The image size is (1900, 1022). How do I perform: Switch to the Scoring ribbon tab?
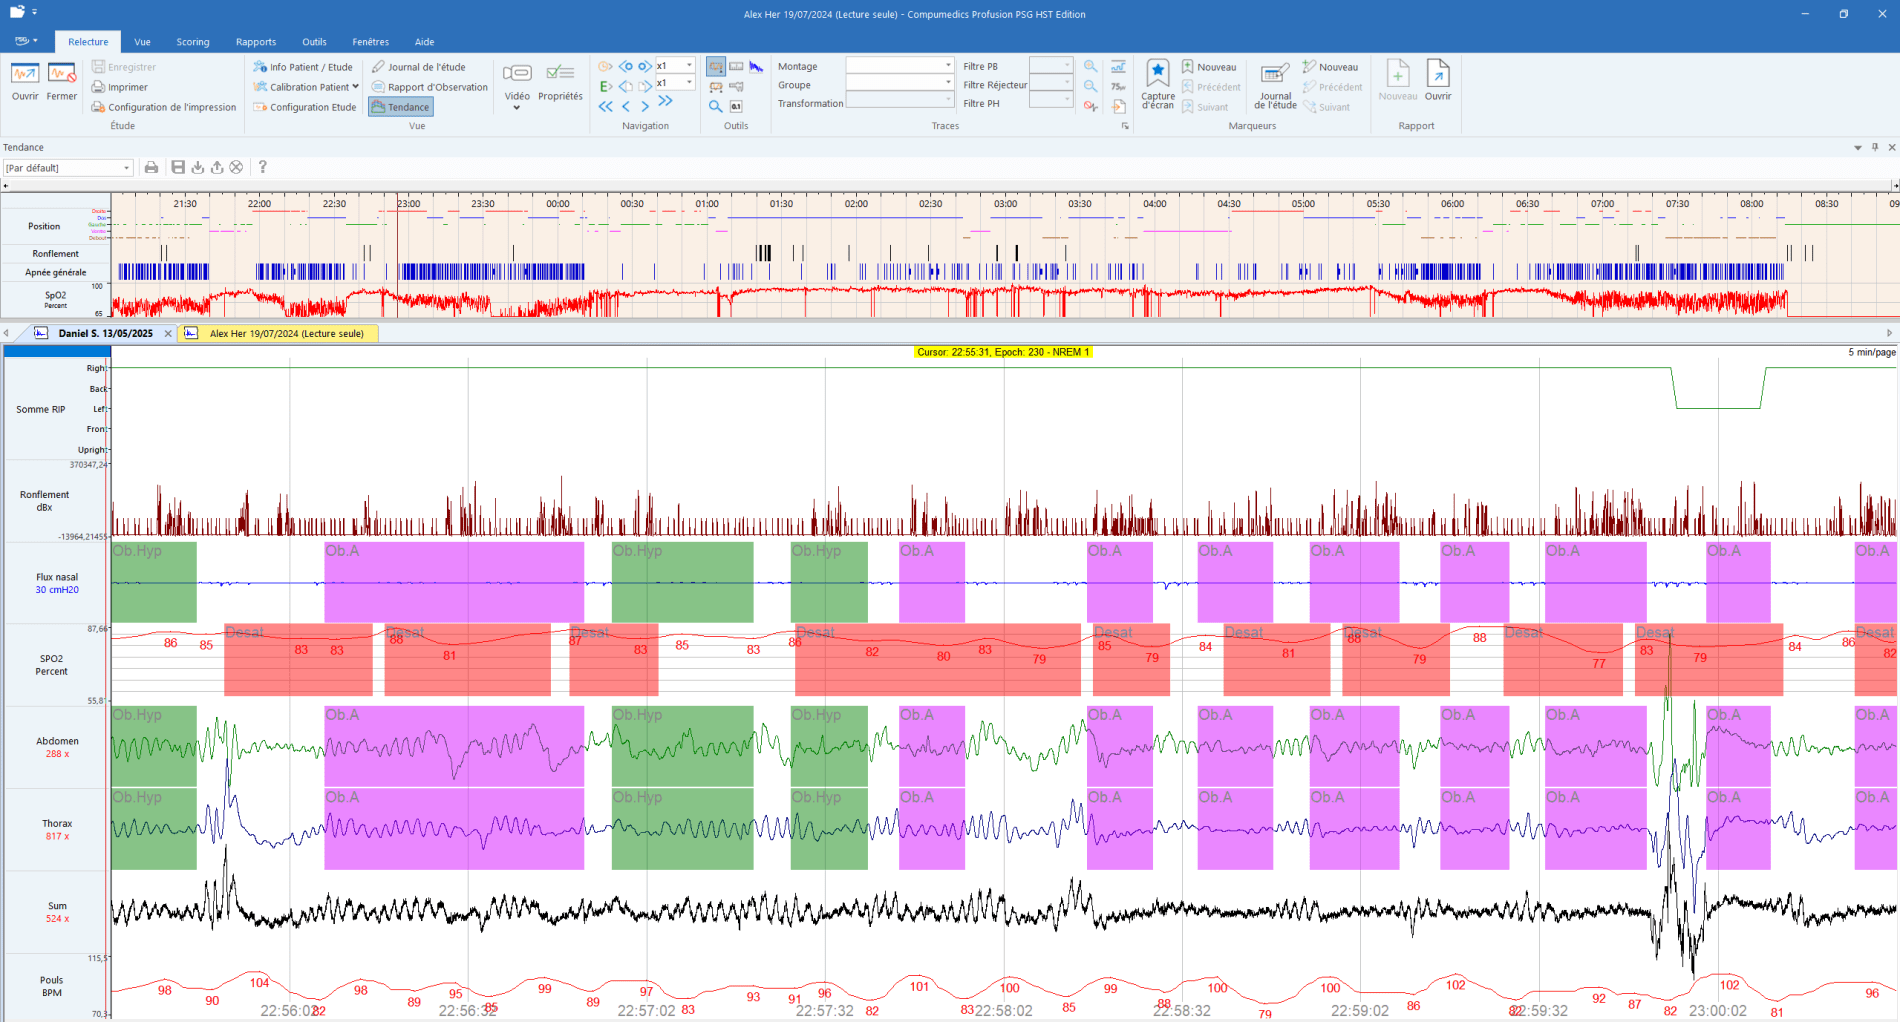193,42
